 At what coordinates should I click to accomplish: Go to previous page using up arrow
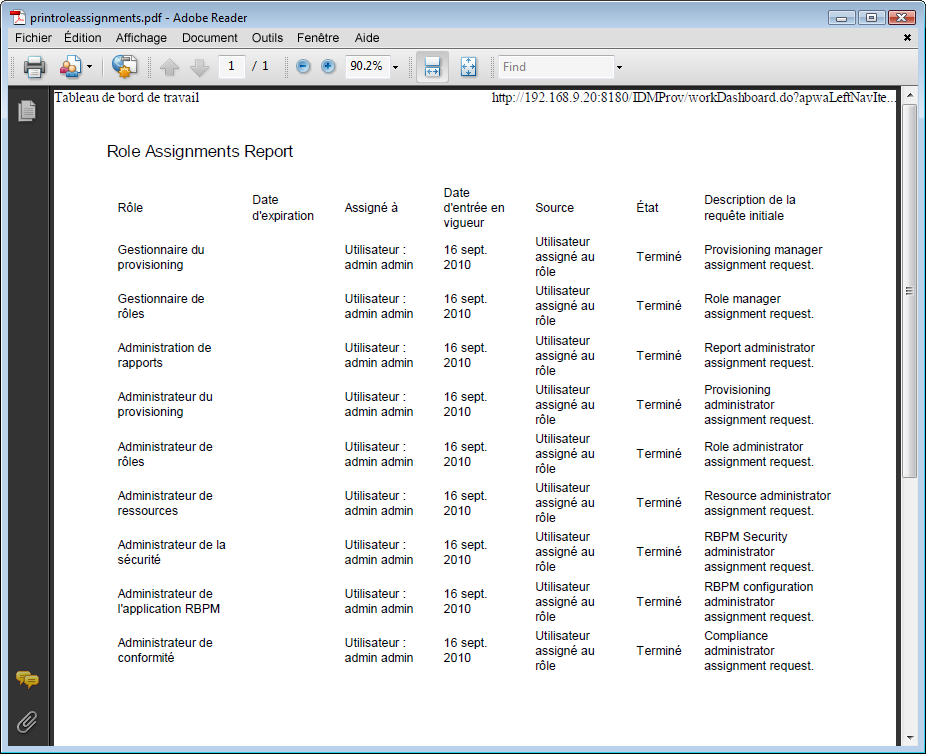coord(169,67)
